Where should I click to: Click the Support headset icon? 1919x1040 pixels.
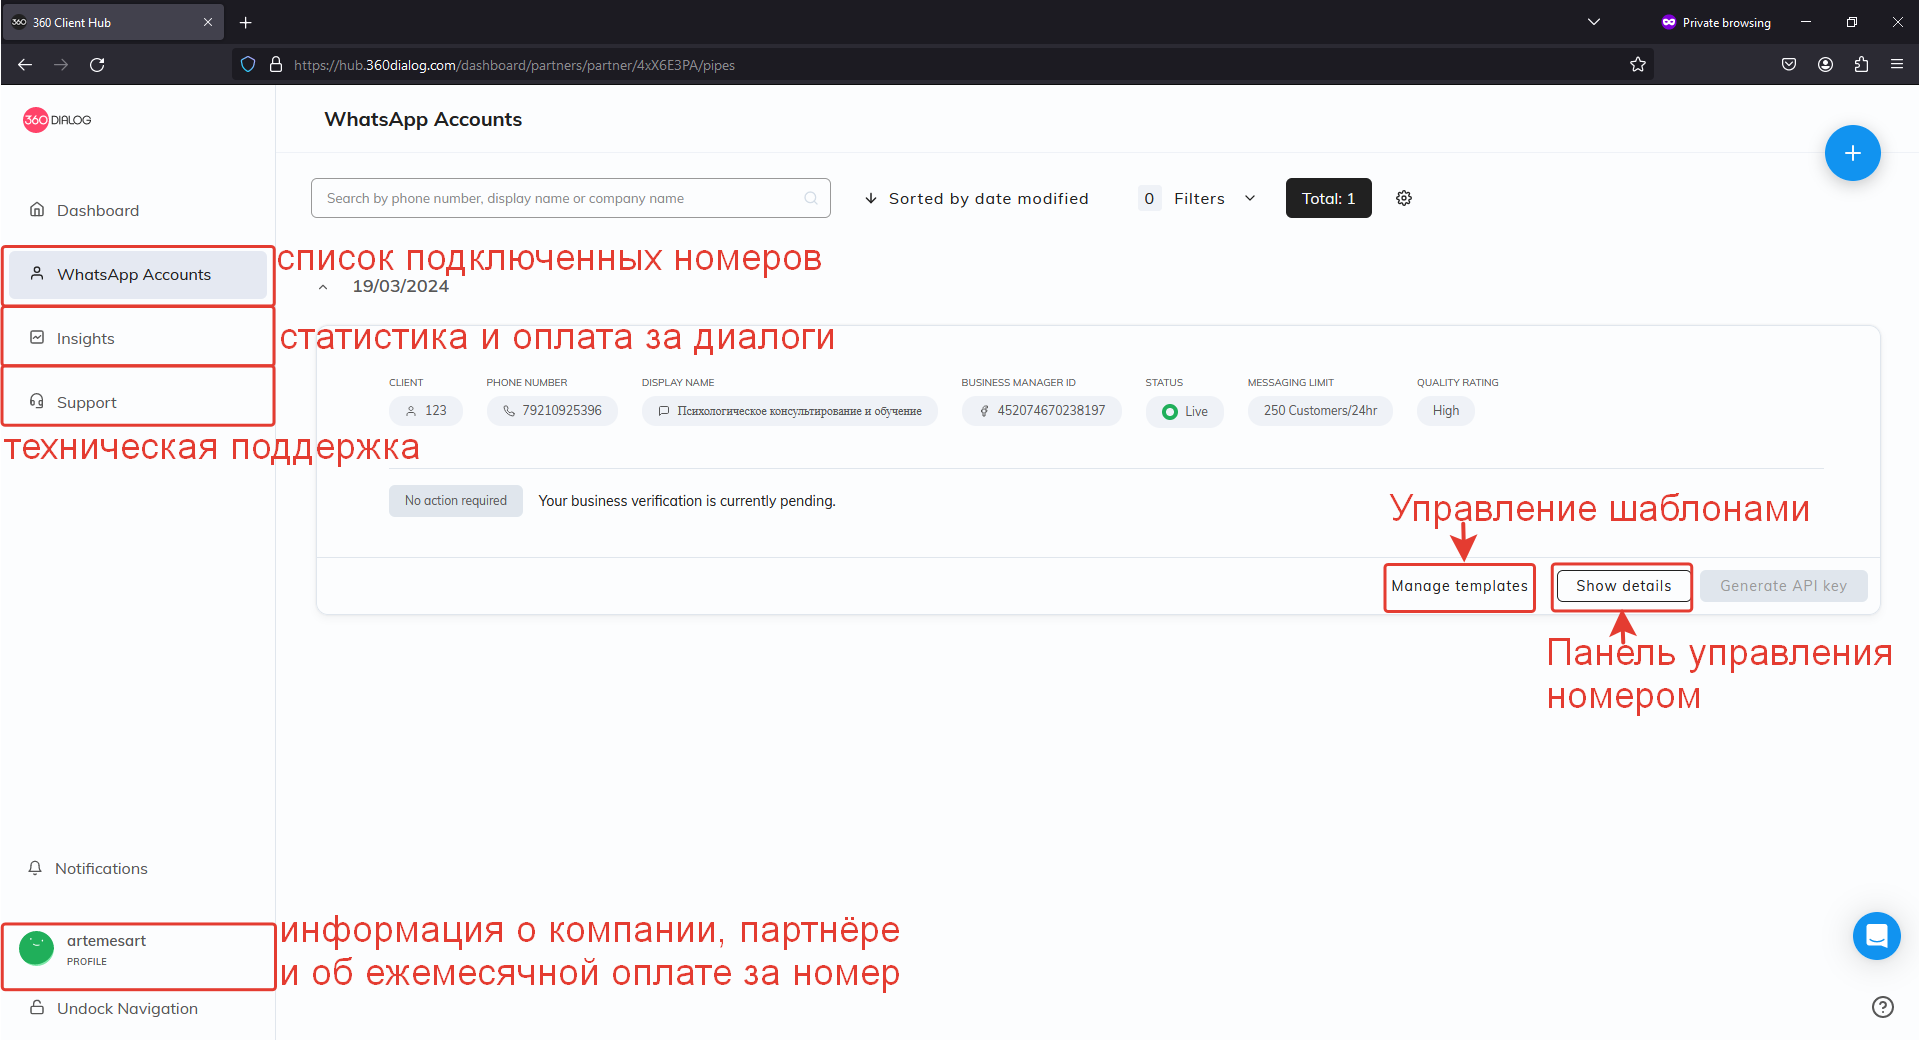(37, 401)
